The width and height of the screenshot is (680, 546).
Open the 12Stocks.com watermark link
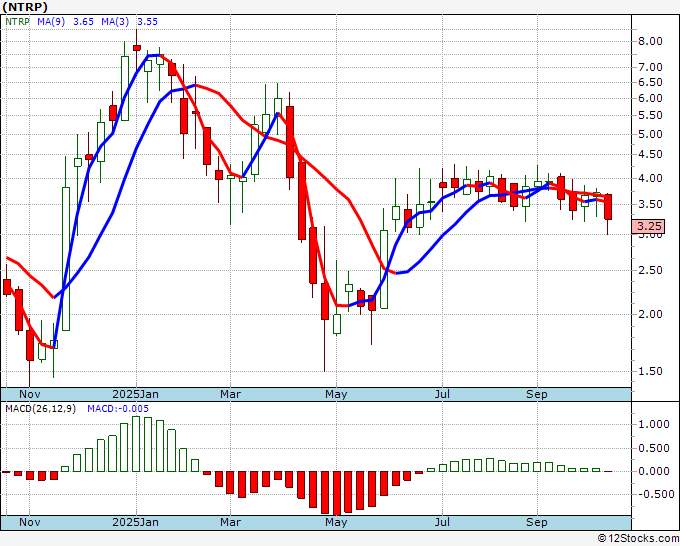pos(636,538)
